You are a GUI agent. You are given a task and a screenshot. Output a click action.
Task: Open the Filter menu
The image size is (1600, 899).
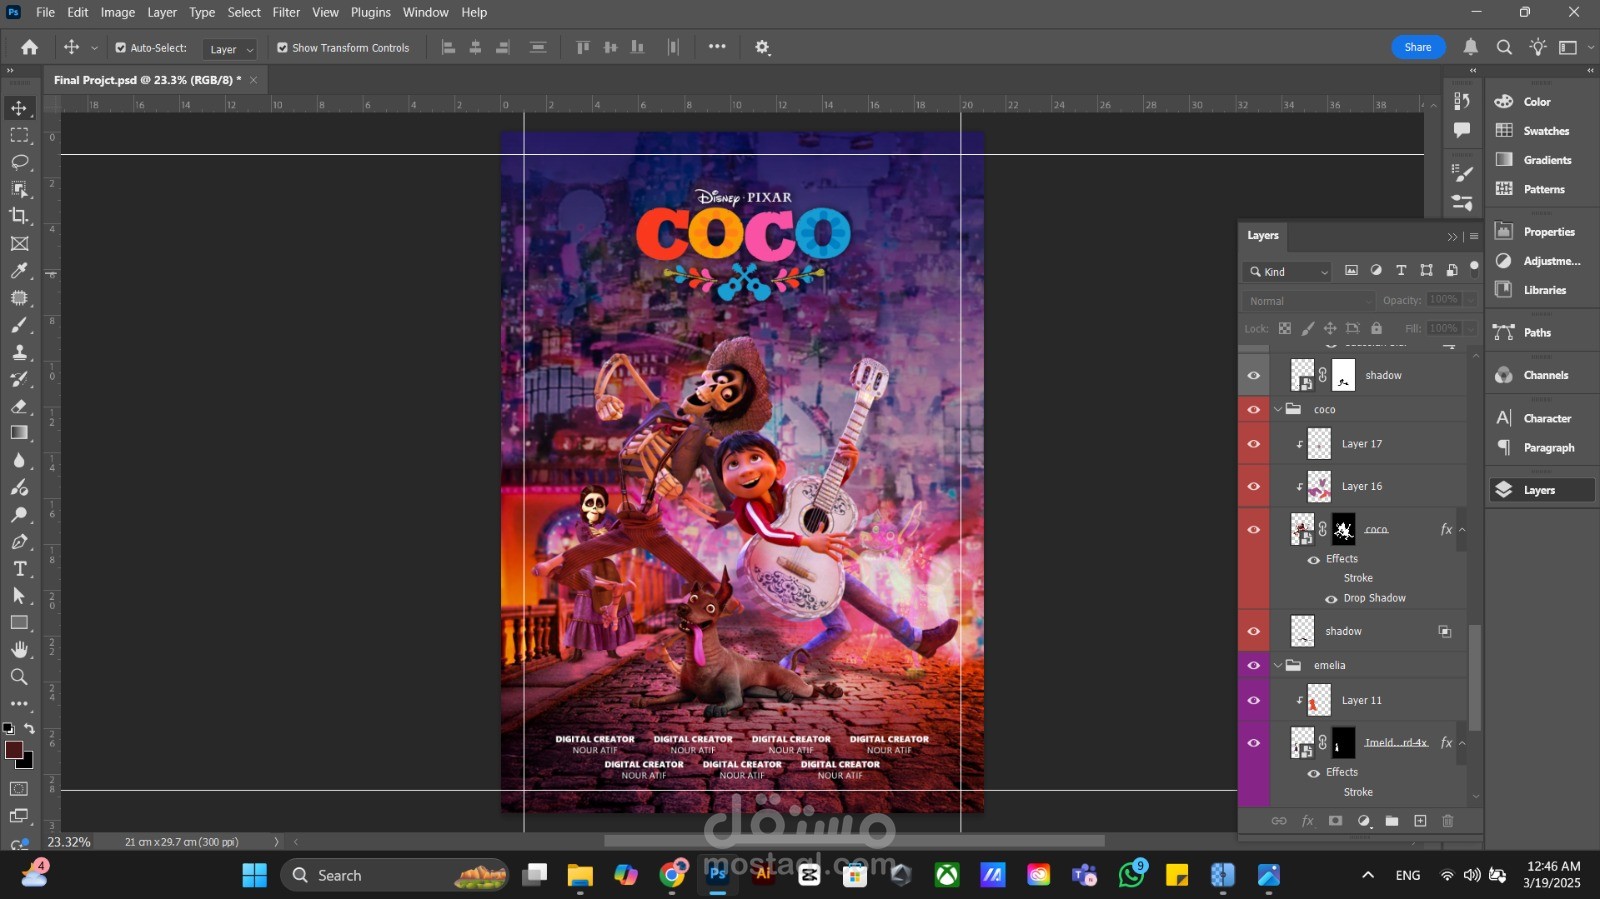point(286,12)
